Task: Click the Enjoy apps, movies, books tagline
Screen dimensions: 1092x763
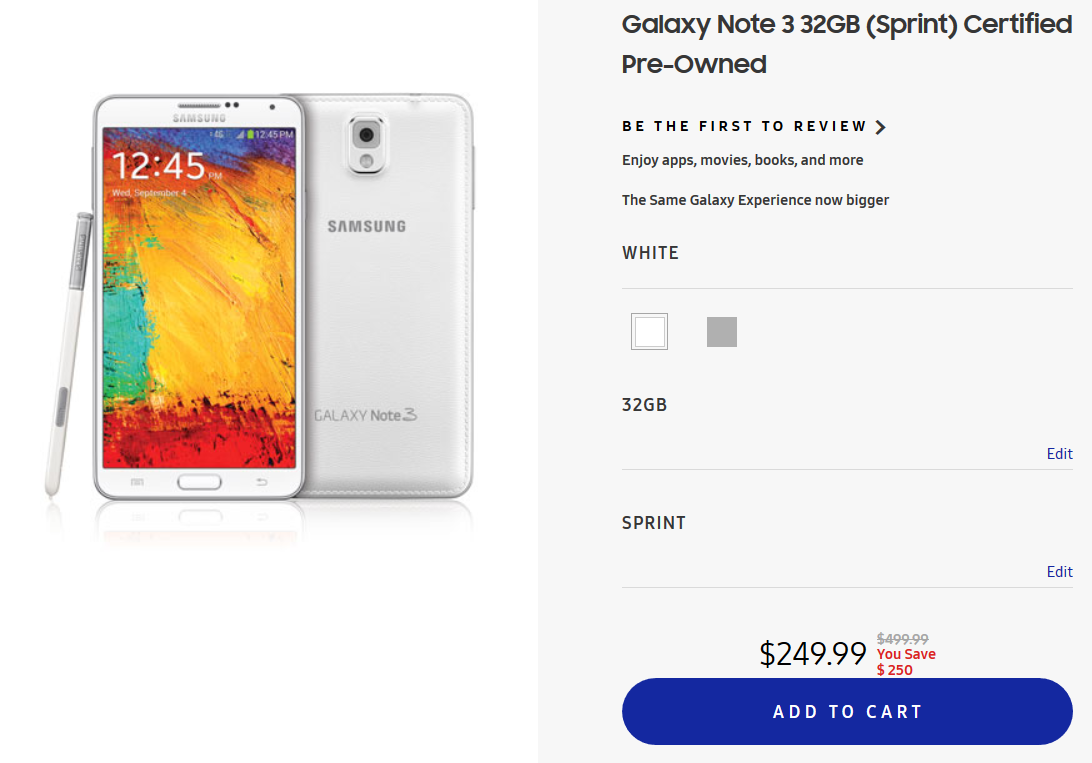Action: (x=743, y=159)
